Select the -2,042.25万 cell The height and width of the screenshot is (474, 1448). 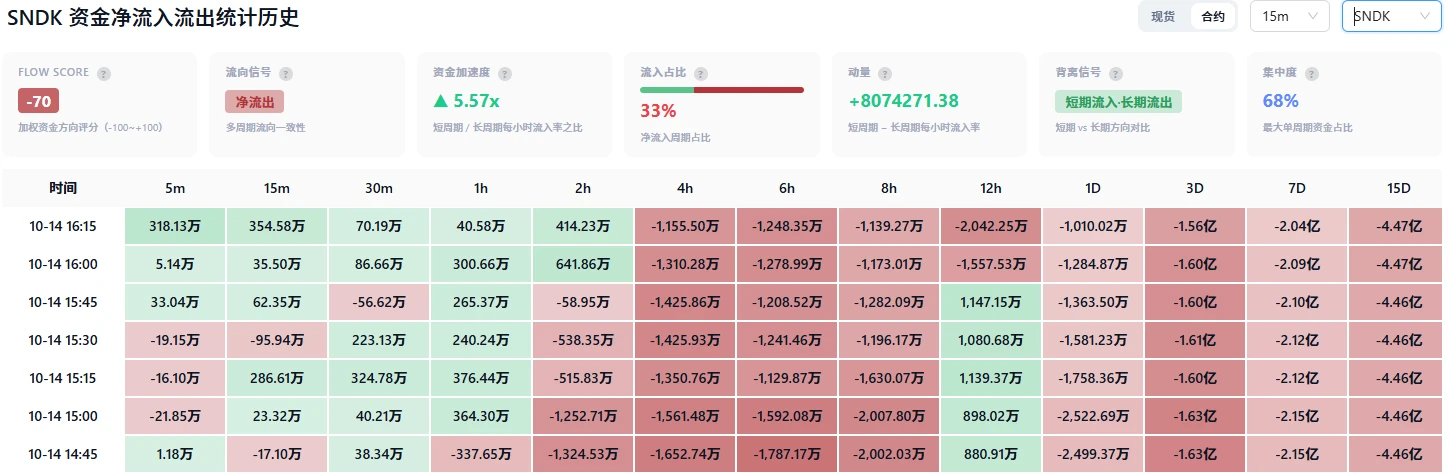(x=991, y=226)
